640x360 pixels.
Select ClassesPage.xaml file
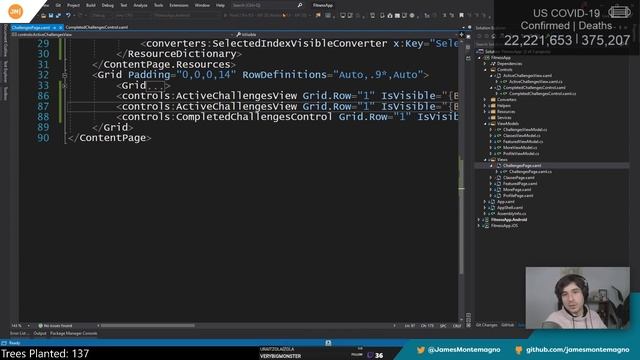point(518,178)
